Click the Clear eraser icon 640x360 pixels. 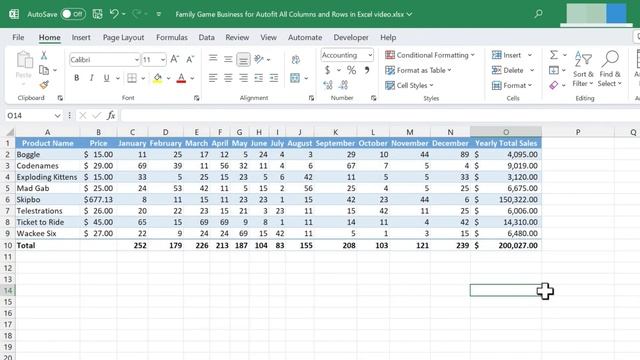553,85
